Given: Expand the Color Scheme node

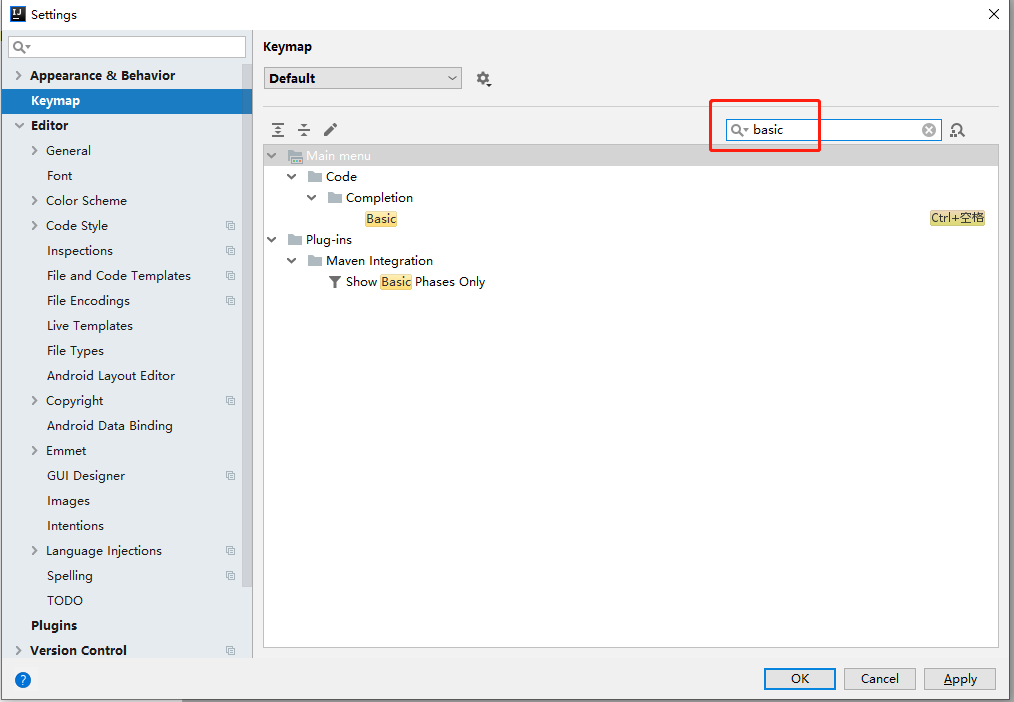Looking at the screenshot, I should [34, 200].
